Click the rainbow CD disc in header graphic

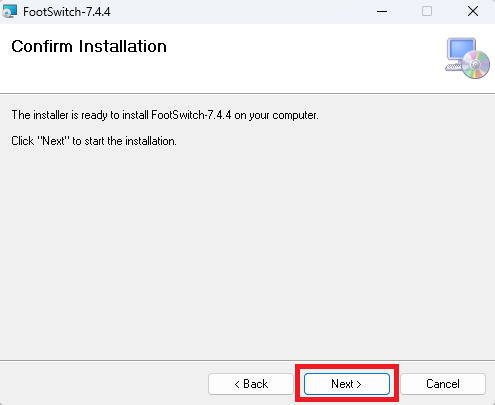point(476,64)
